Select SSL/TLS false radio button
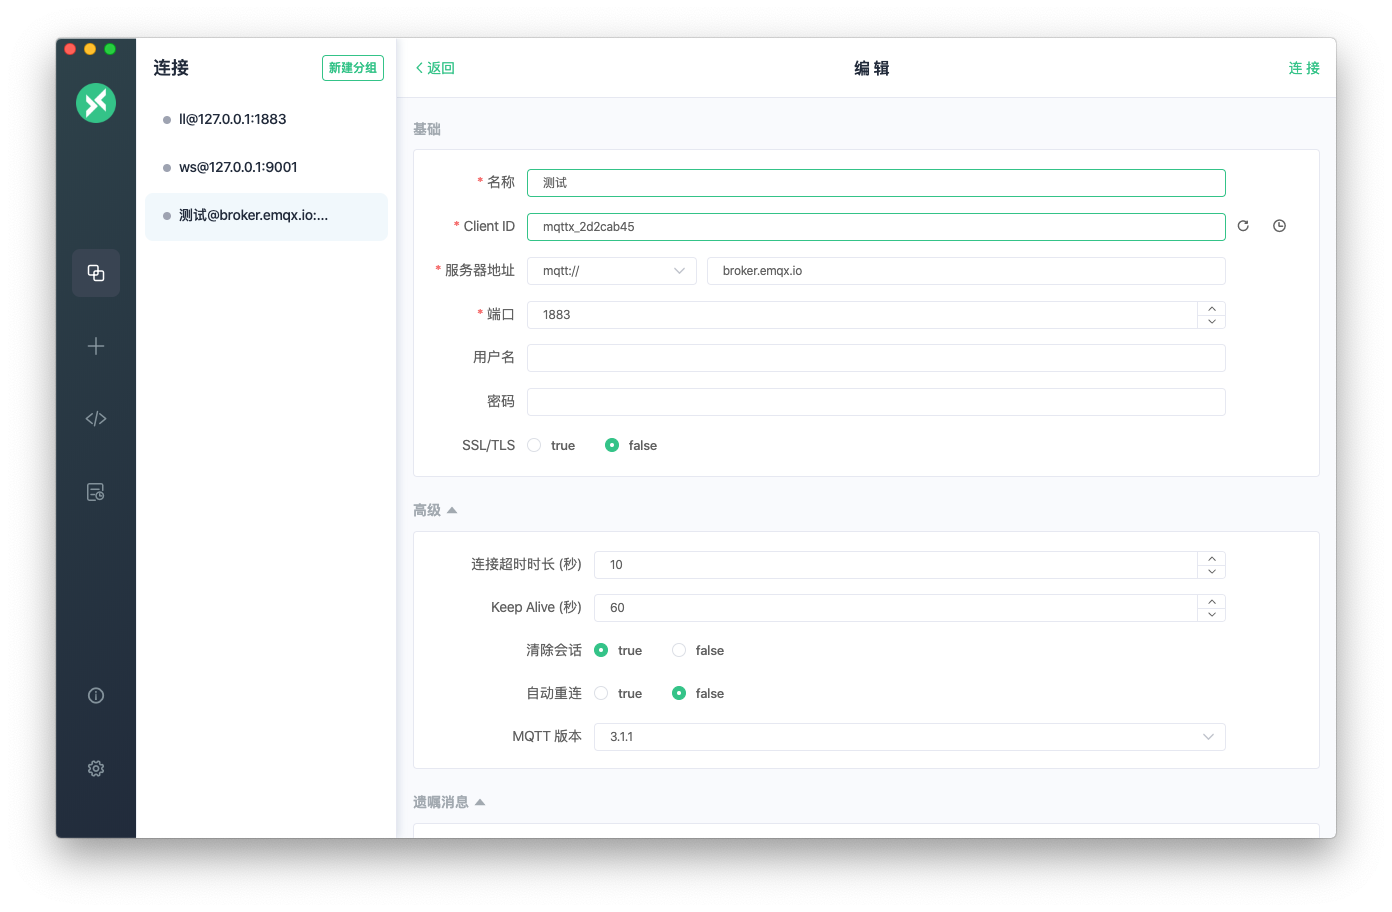 [x=612, y=445]
